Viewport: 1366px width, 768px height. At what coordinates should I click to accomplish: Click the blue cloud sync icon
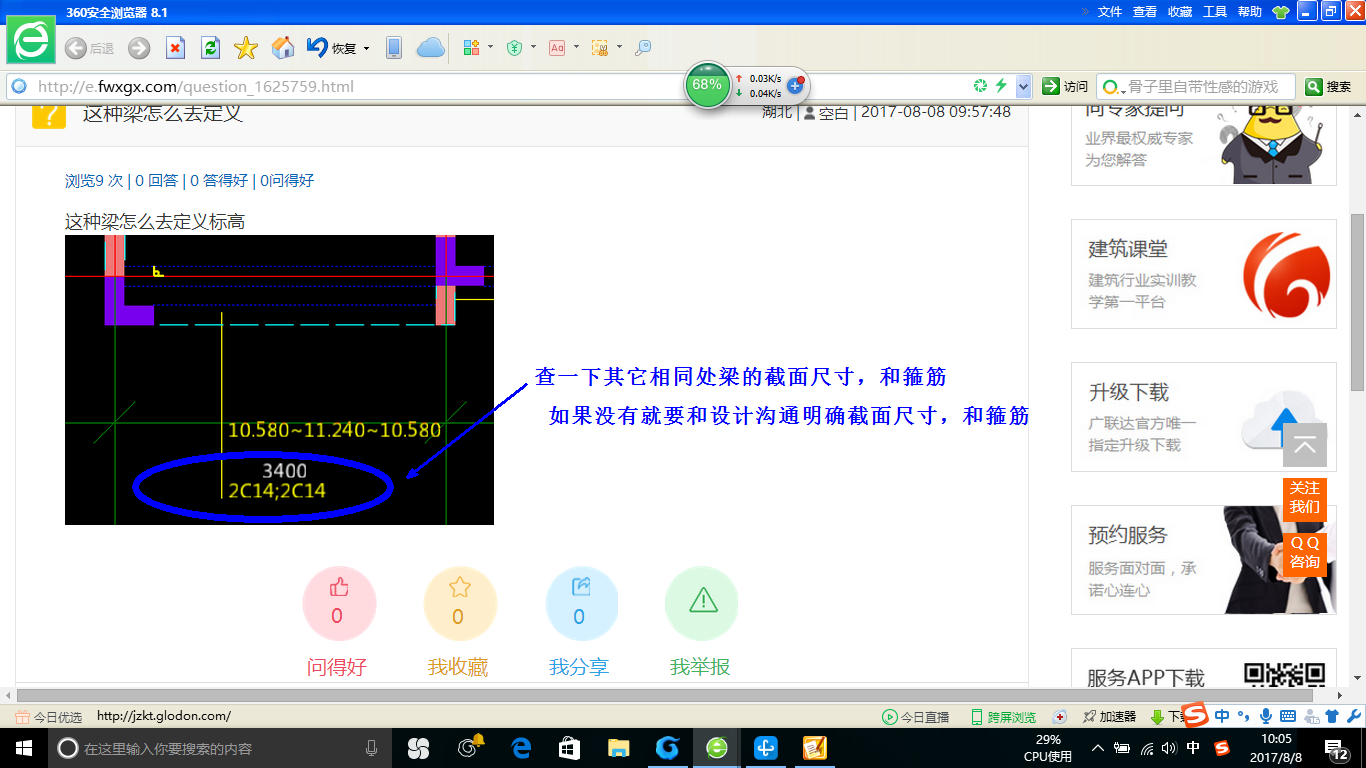[430, 48]
